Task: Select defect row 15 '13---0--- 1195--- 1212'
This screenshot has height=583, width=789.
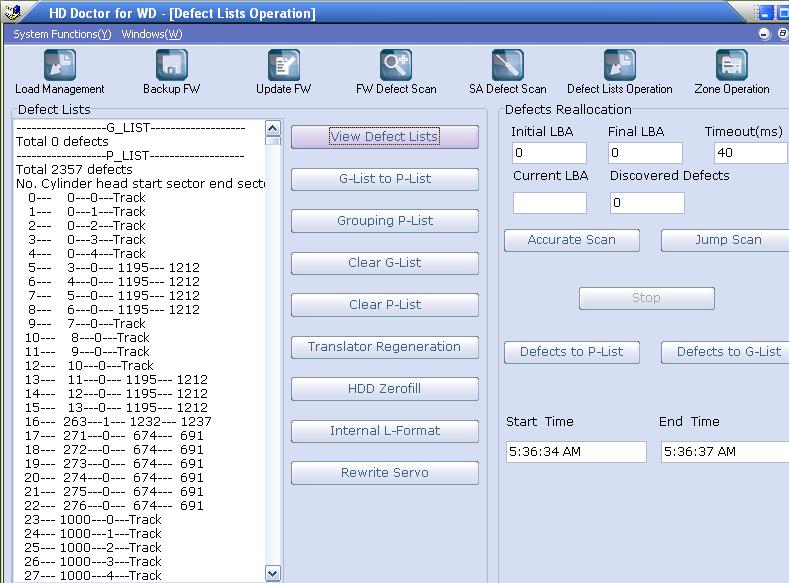Action: pos(117,408)
